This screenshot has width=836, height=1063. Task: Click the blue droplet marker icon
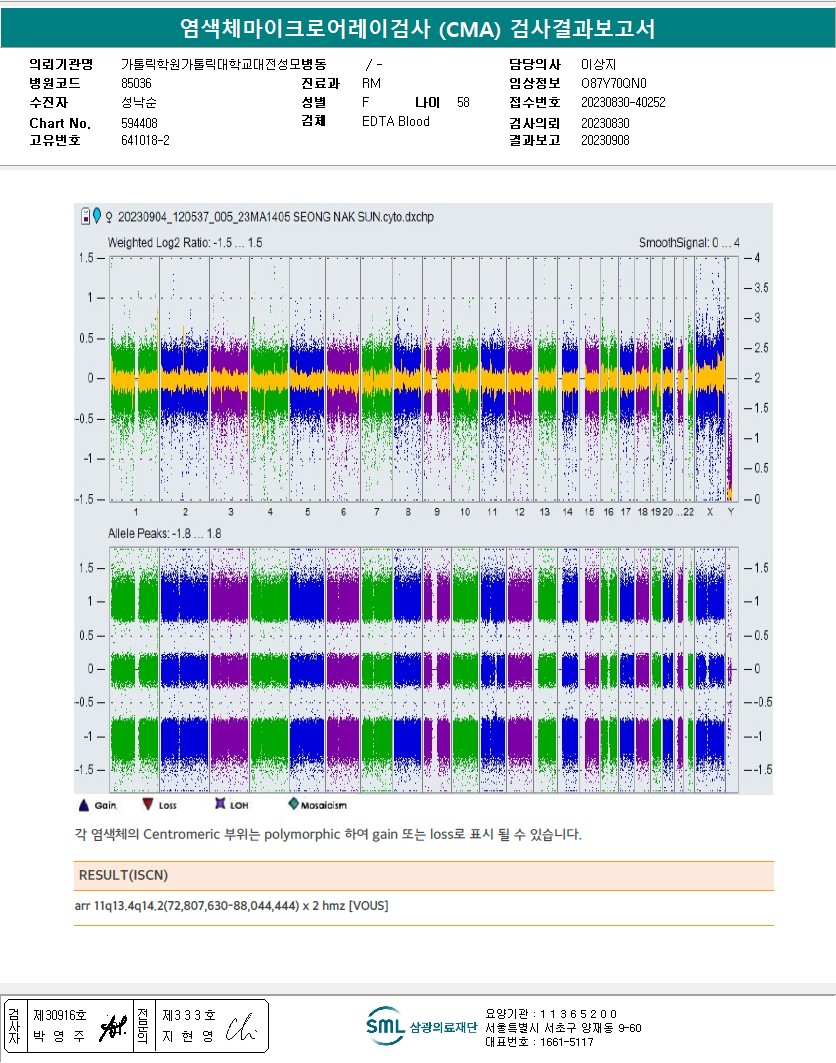tap(97, 215)
